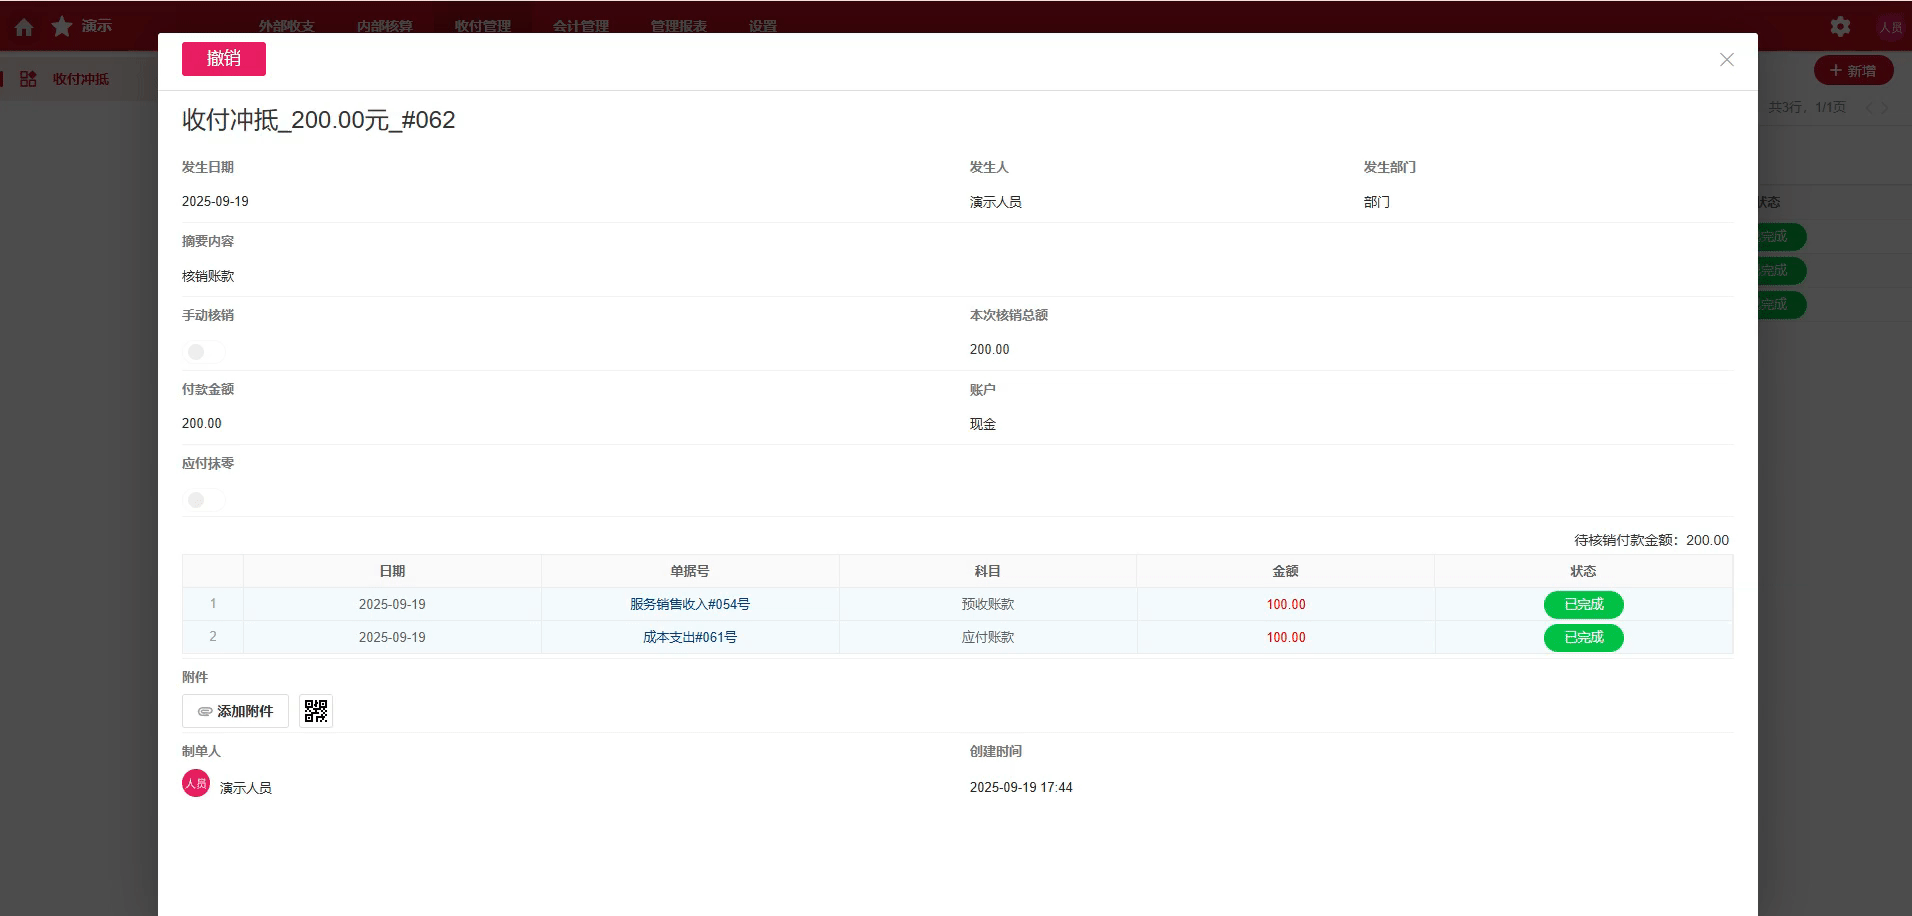Toggle the 应付抹零 switch
This screenshot has height=916, width=1912.
click(x=204, y=500)
